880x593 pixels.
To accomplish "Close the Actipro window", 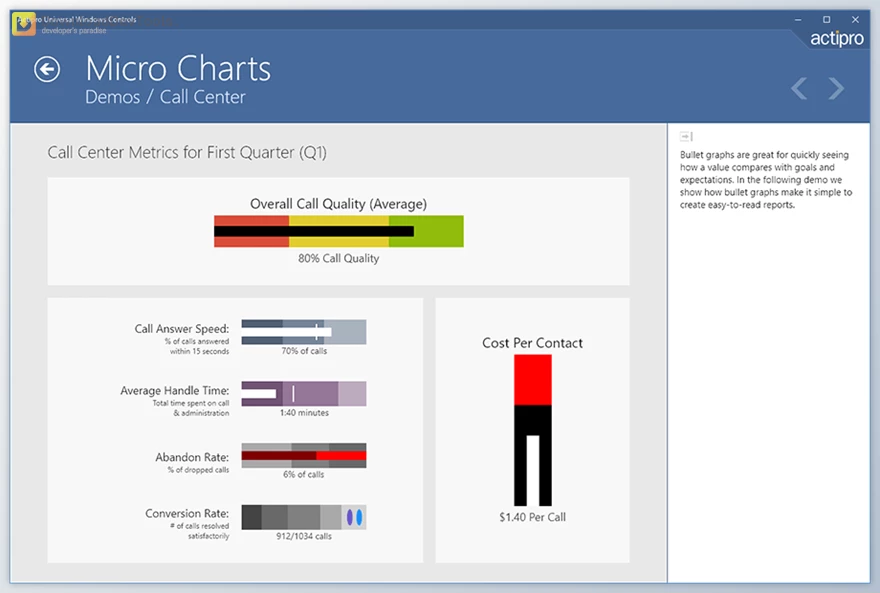I will coord(854,19).
